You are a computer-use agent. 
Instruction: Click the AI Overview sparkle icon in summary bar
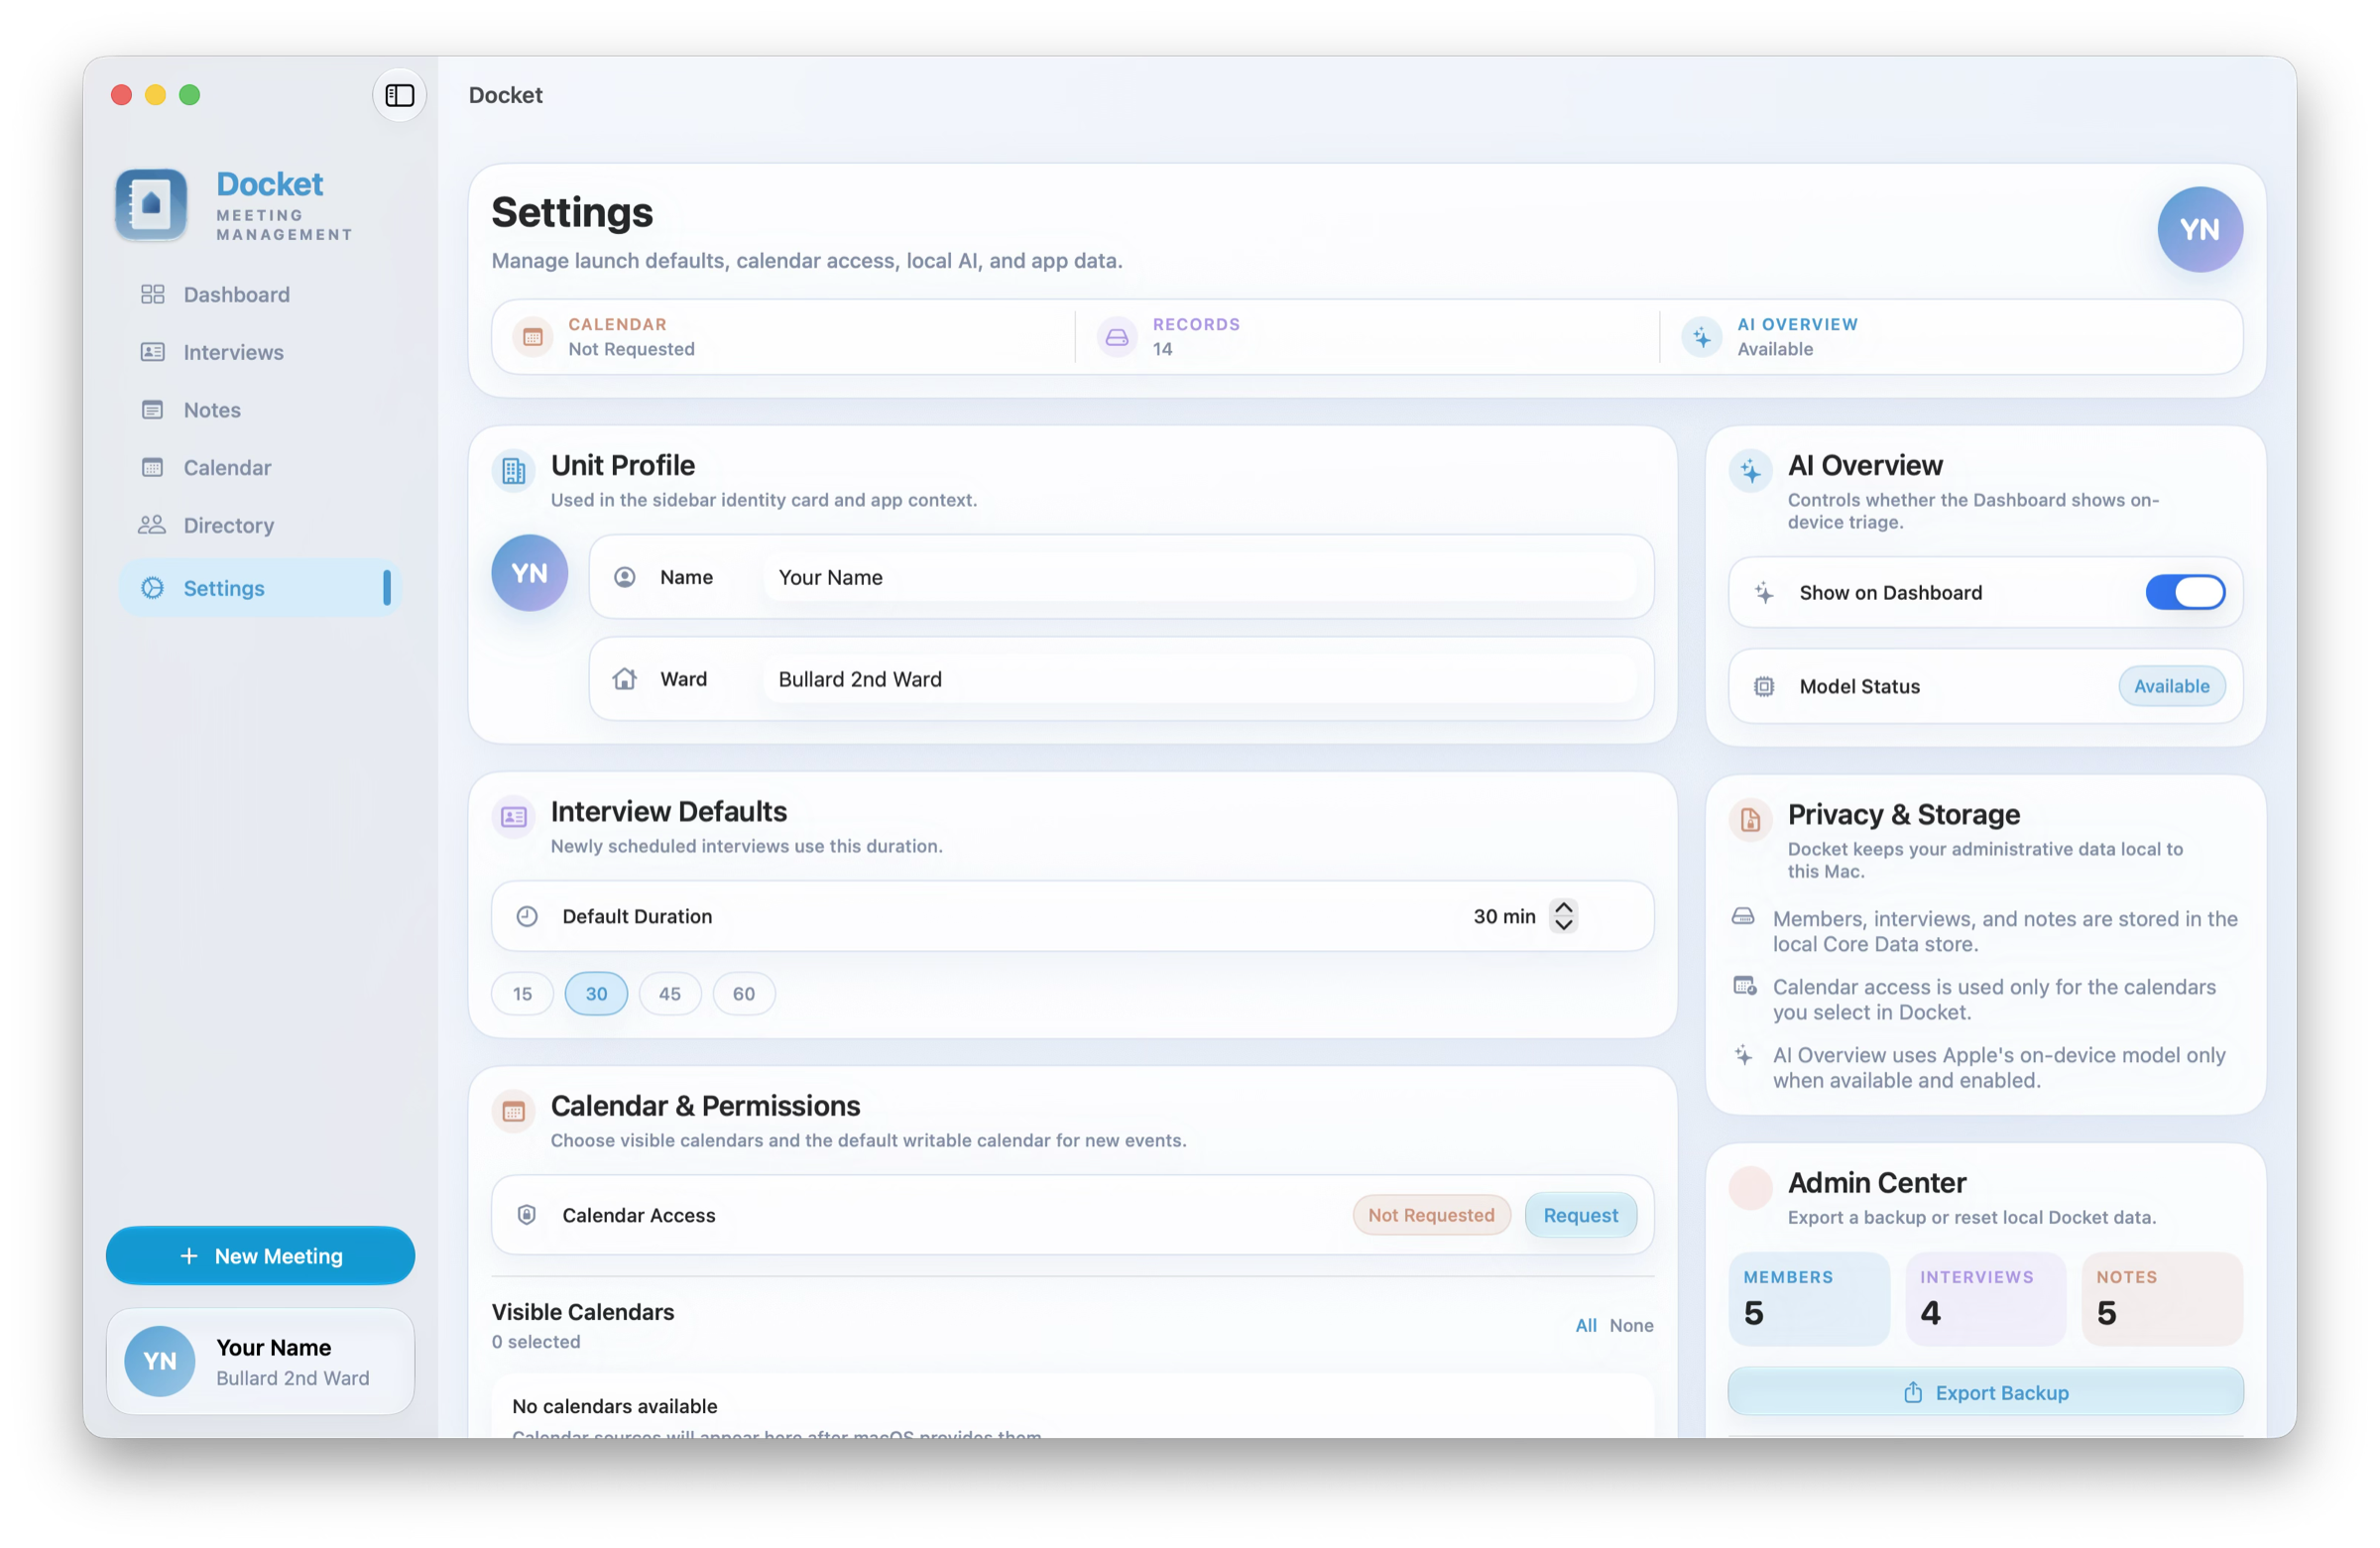point(1702,337)
